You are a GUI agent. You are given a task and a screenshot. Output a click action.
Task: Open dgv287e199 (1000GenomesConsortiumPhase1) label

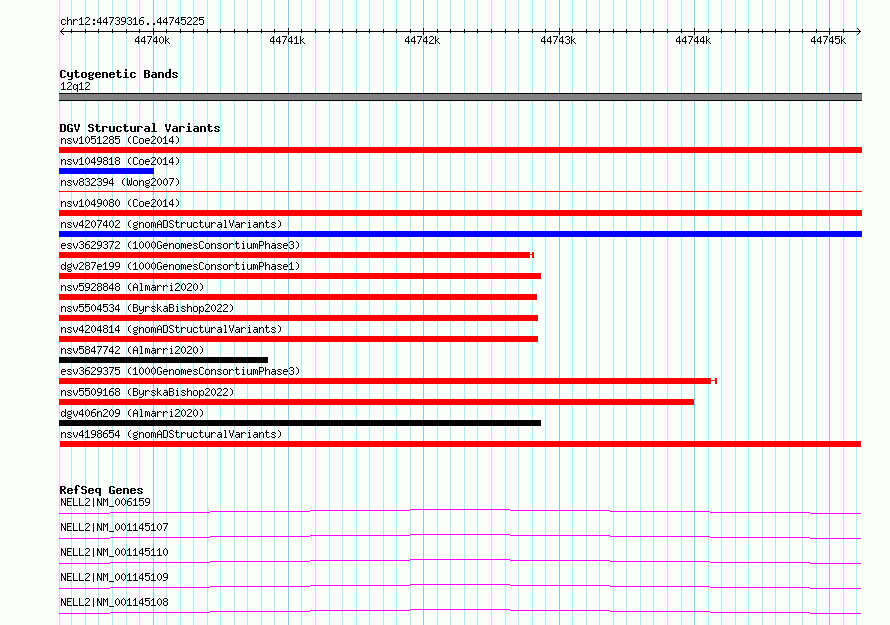point(180,266)
